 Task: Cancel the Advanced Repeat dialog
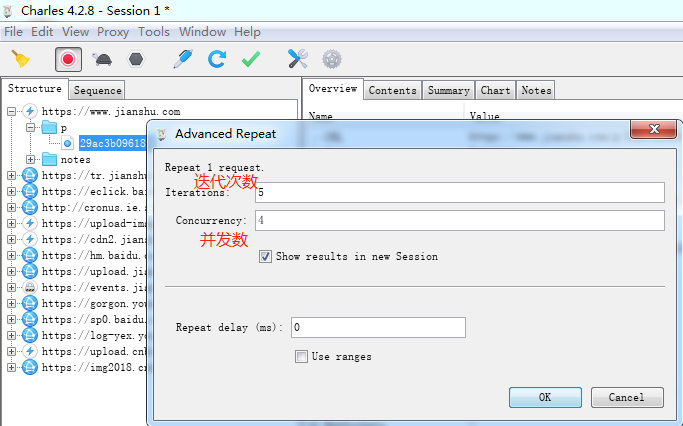[627, 397]
